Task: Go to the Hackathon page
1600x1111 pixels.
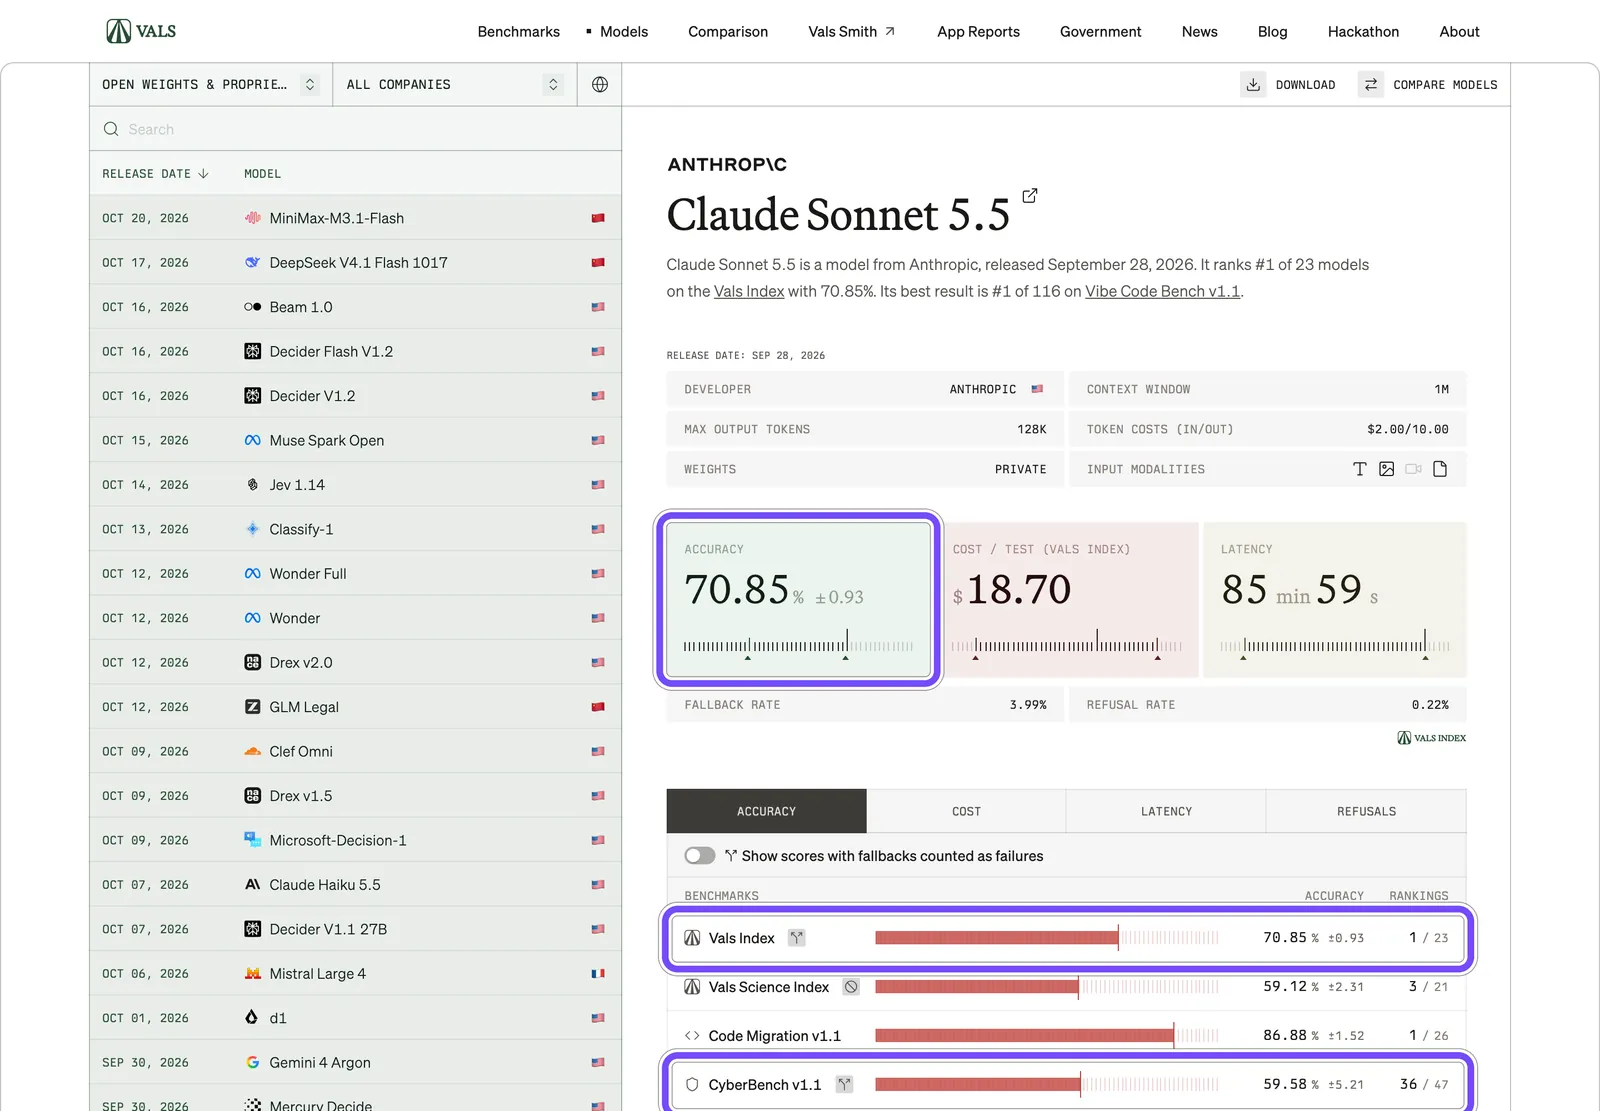Action: 1363,32
